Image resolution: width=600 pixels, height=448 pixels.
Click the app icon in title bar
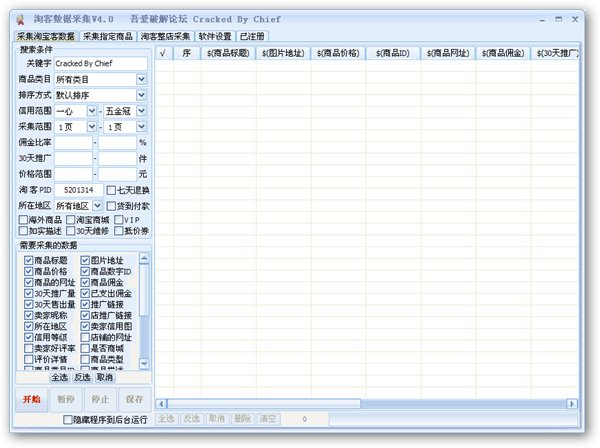coord(20,19)
